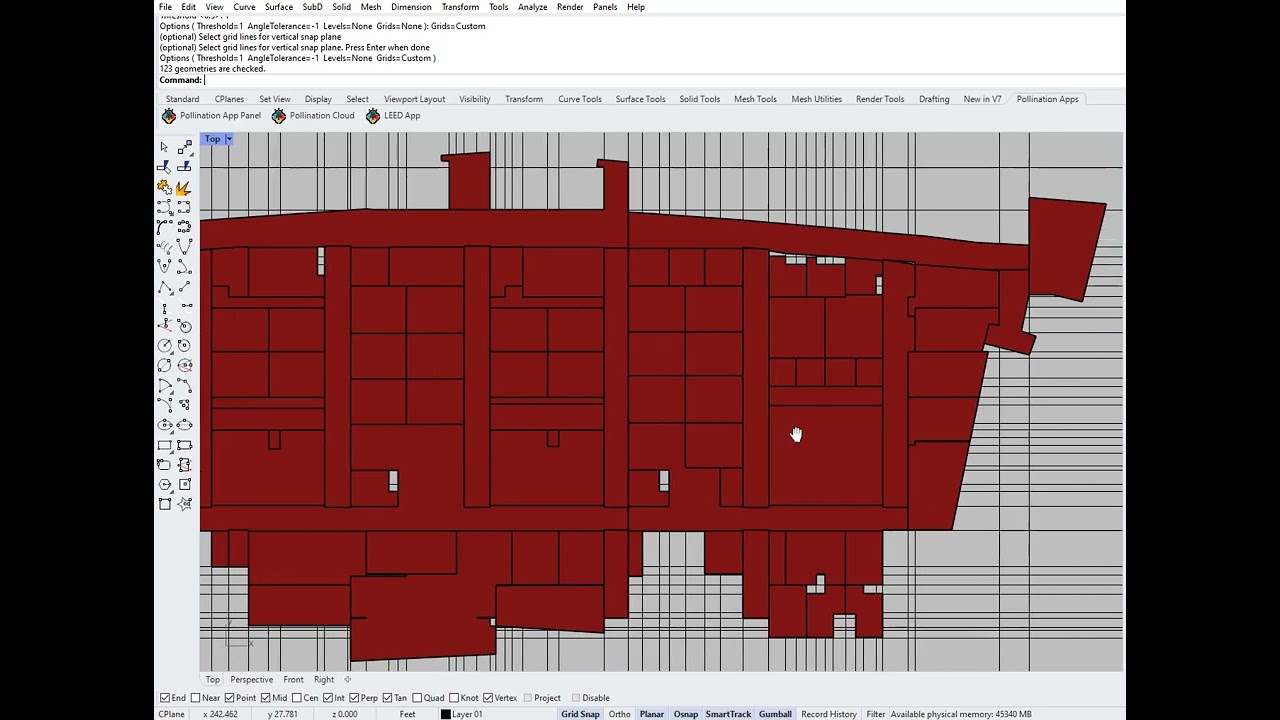Choose the center-radius circle tool

[x=164, y=346]
